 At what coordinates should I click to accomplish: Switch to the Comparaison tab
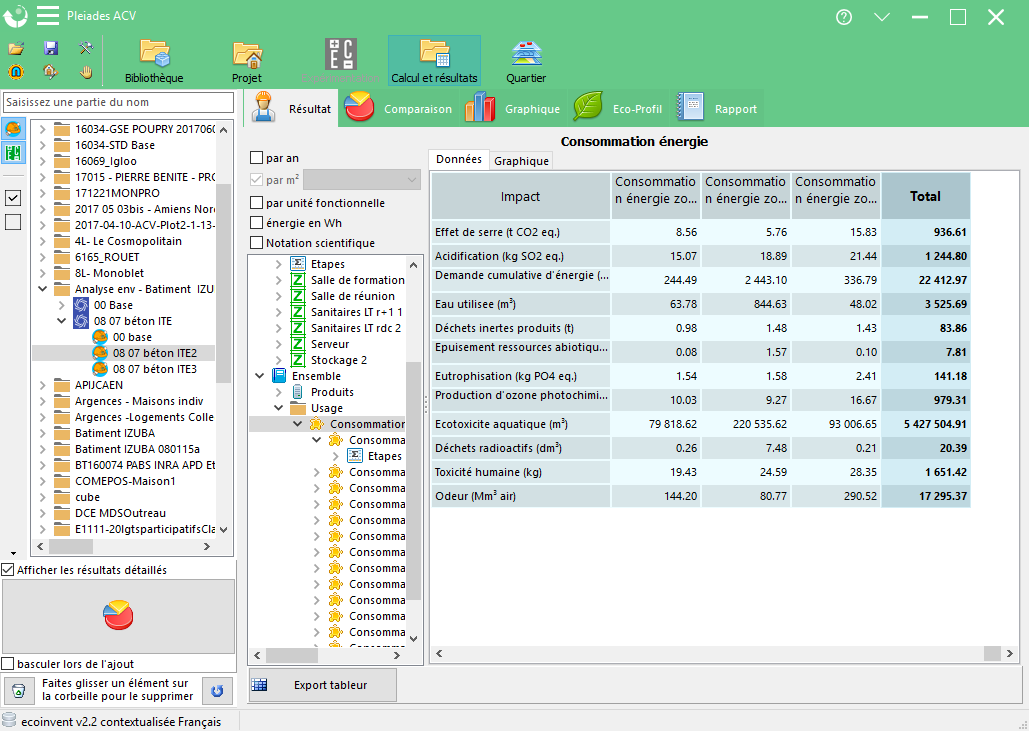coord(398,108)
